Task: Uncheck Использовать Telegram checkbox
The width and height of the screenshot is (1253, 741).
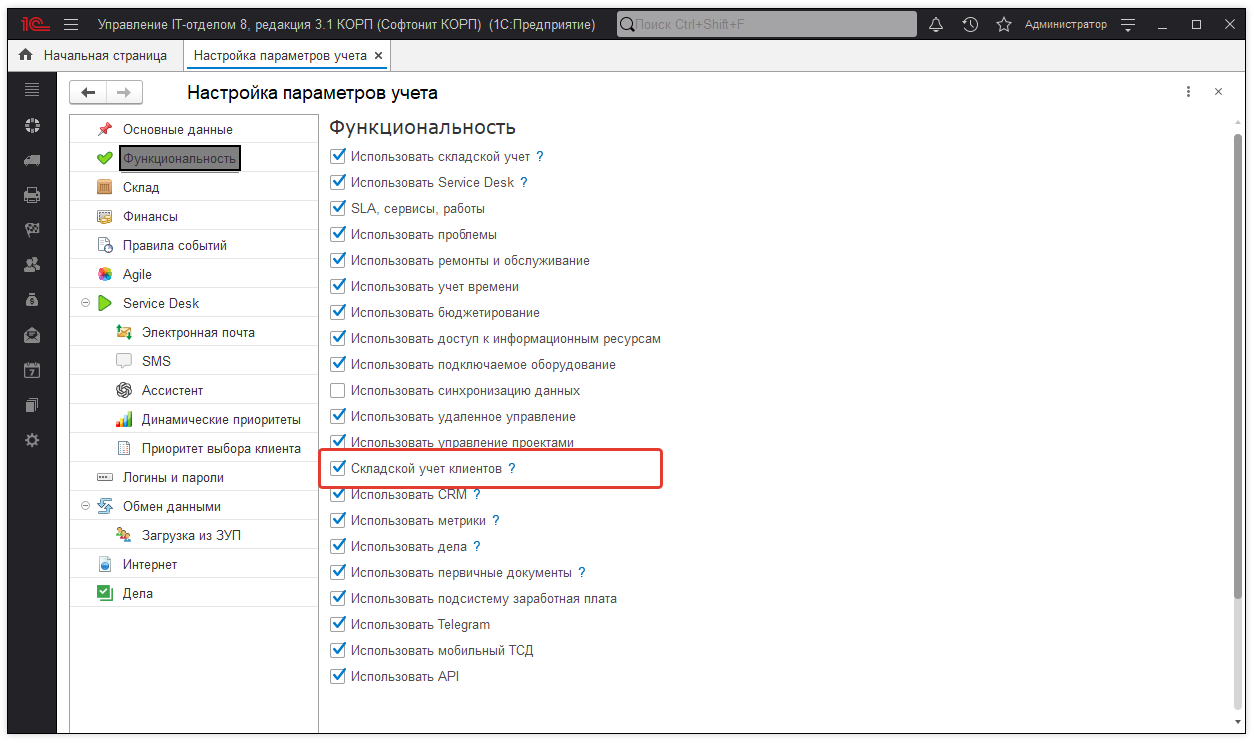Action: [338, 625]
